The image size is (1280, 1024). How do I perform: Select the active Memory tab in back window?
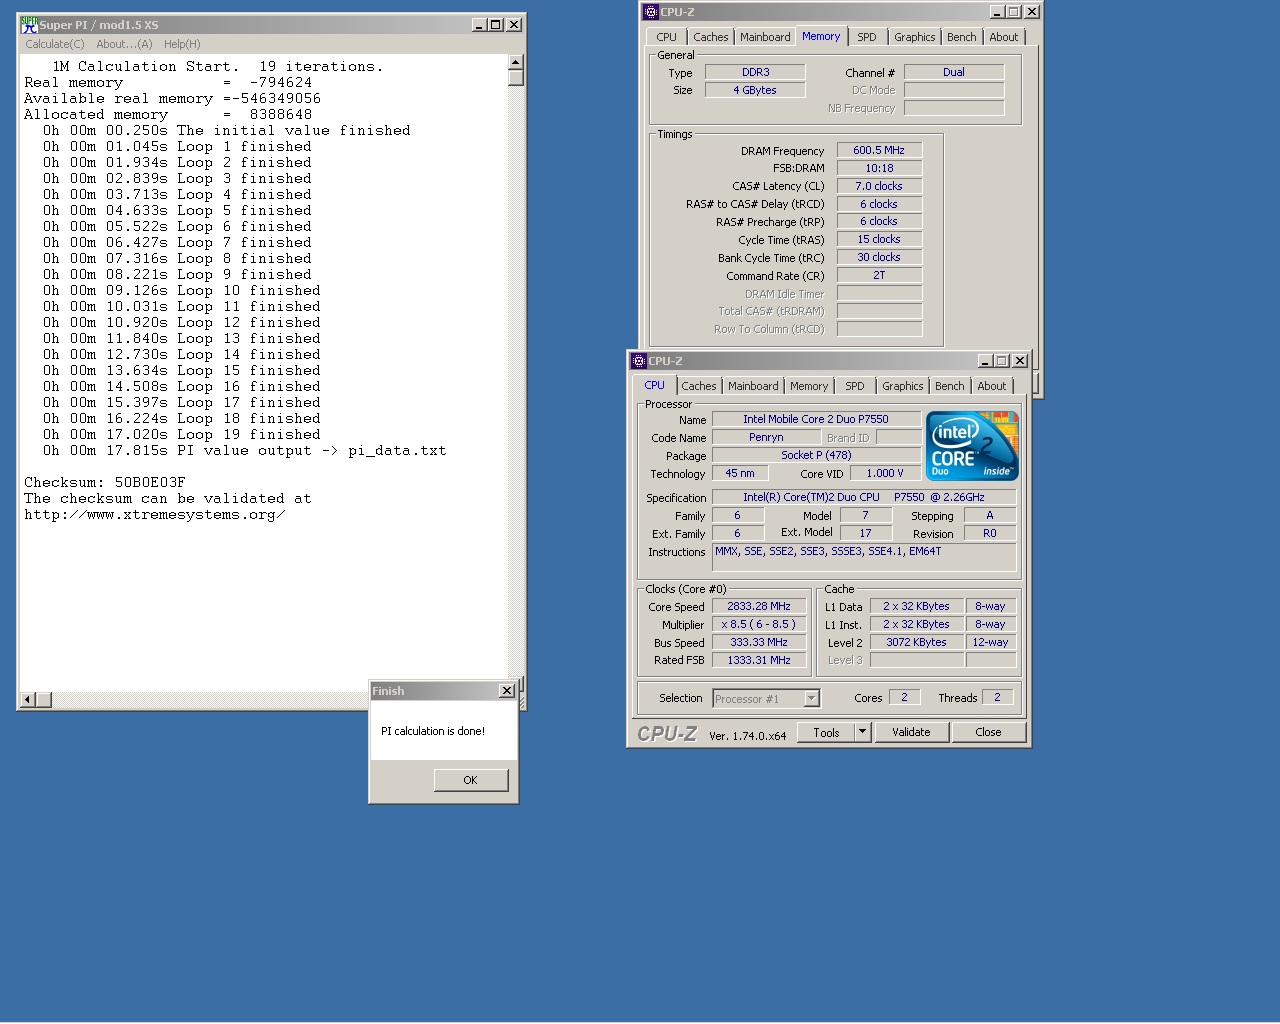pos(821,36)
